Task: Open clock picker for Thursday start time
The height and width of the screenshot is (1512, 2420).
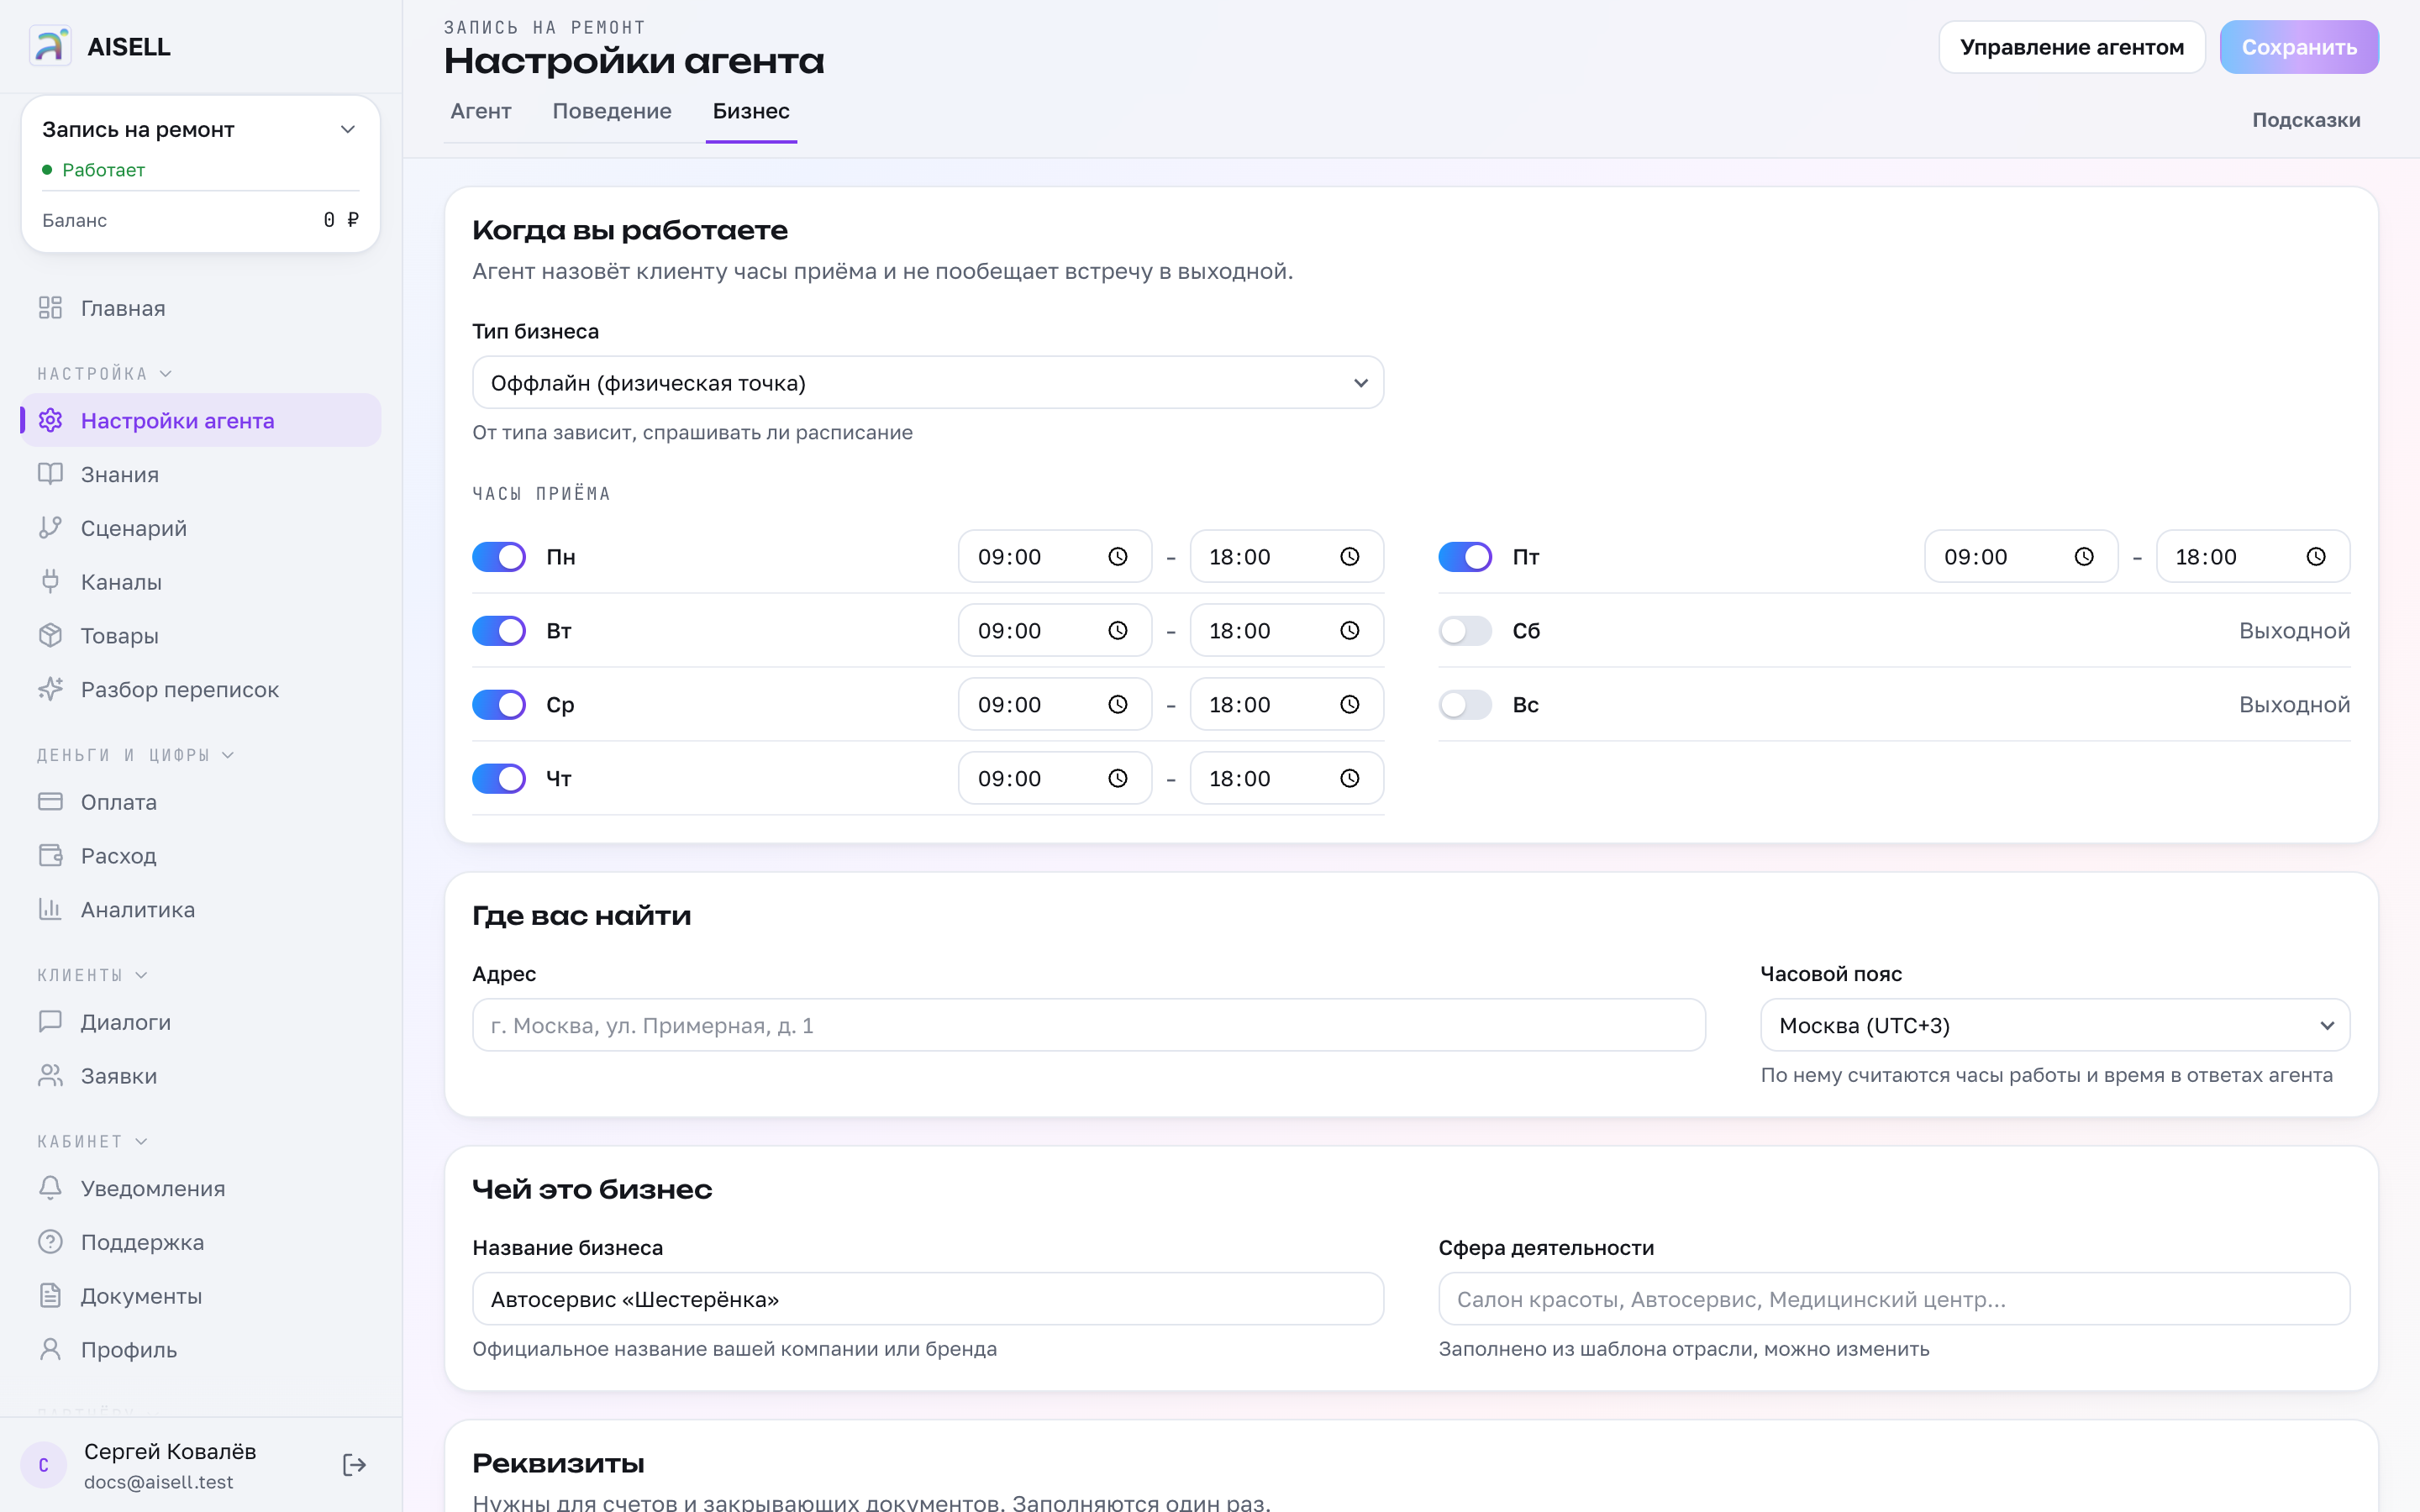Action: coord(1118,779)
